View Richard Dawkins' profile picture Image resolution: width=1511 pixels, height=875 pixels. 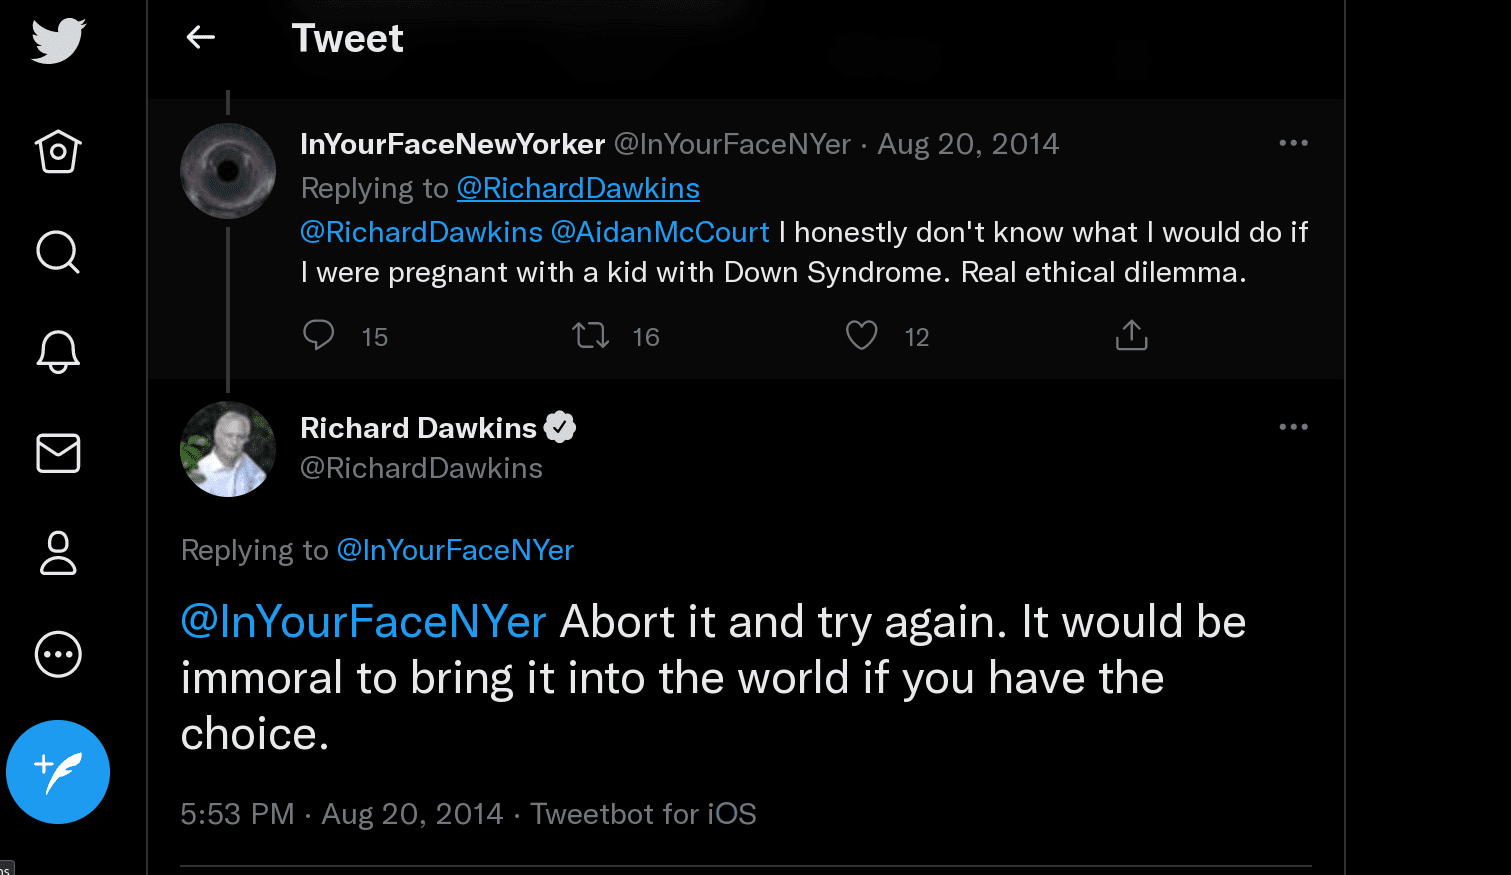pyautogui.click(x=228, y=449)
